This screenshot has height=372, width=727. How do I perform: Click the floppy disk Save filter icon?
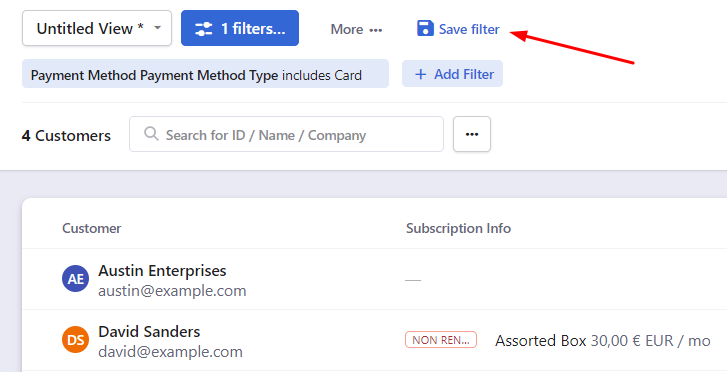pos(425,28)
